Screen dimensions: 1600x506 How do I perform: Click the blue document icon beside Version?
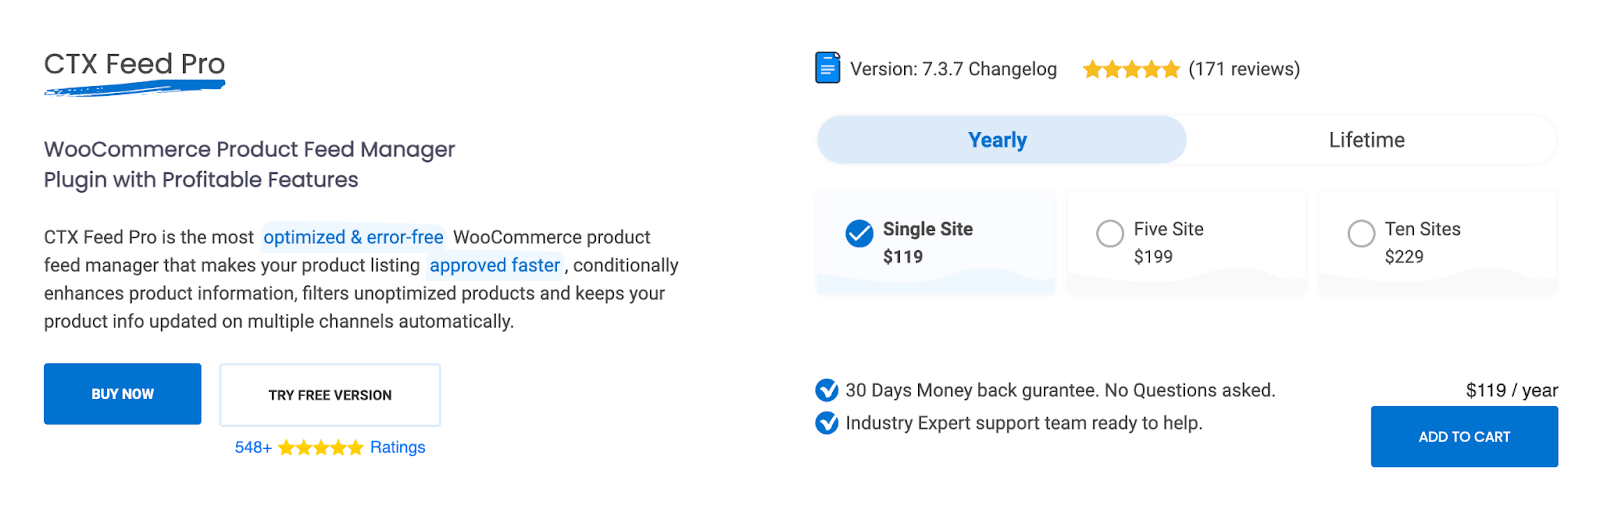click(827, 68)
